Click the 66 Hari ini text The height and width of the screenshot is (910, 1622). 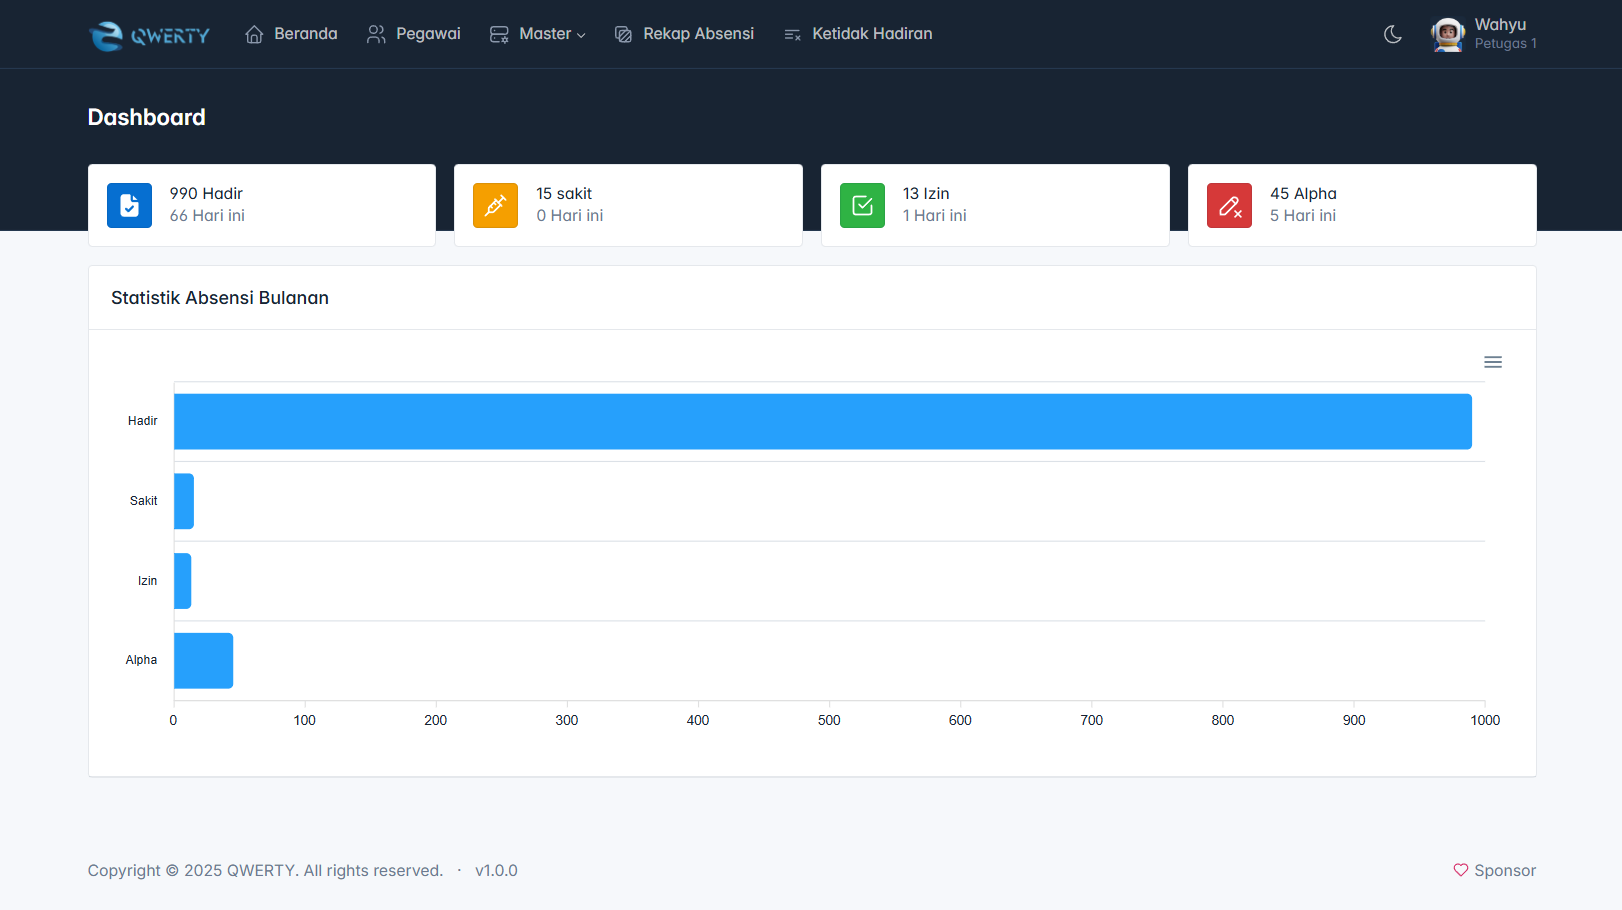coord(207,216)
